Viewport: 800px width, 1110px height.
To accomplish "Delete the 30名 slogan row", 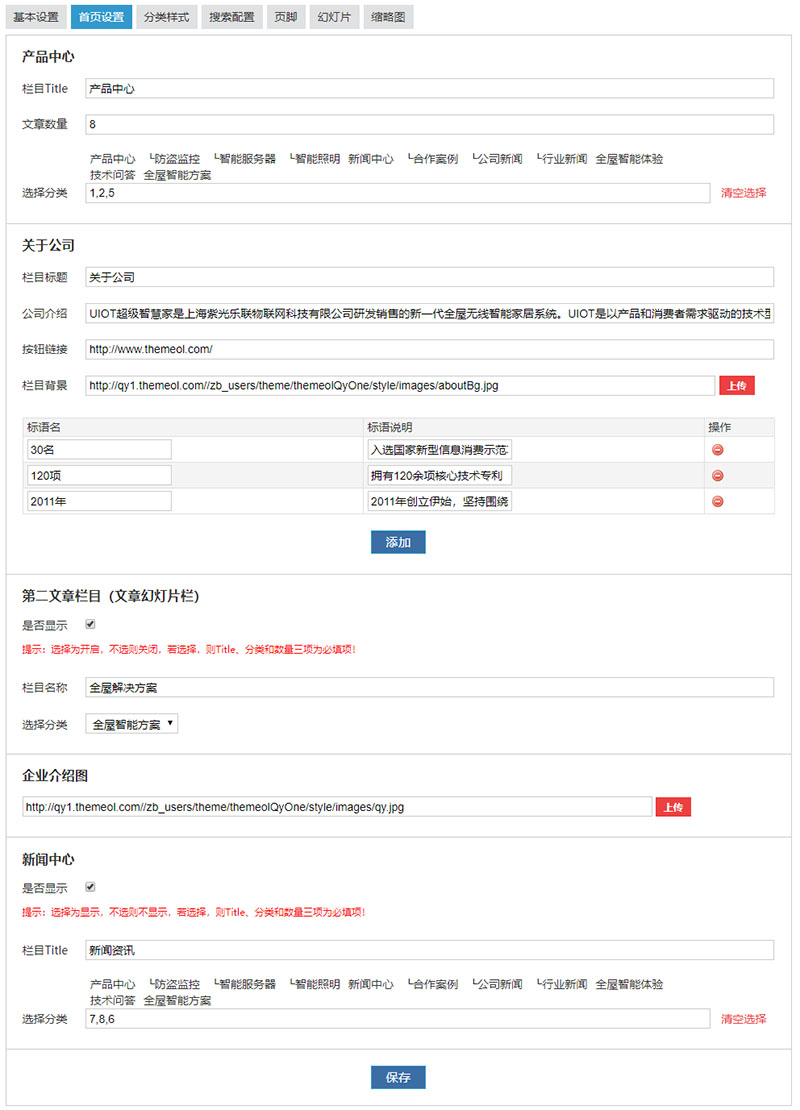I will [717, 450].
